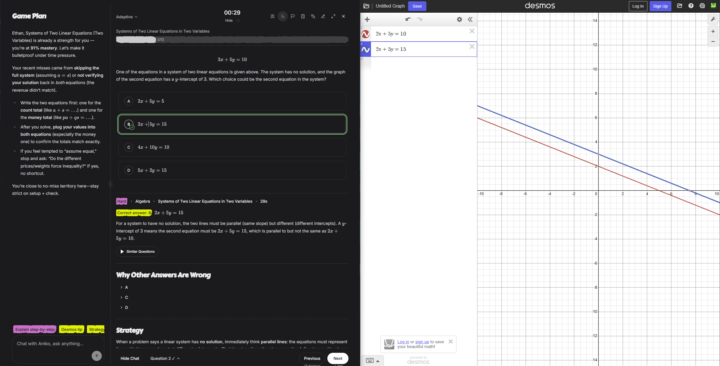The width and height of the screenshot is (720, 366).
Task: Click the sidebar collapse handle next to Game Plan
Action: [110, 184]
